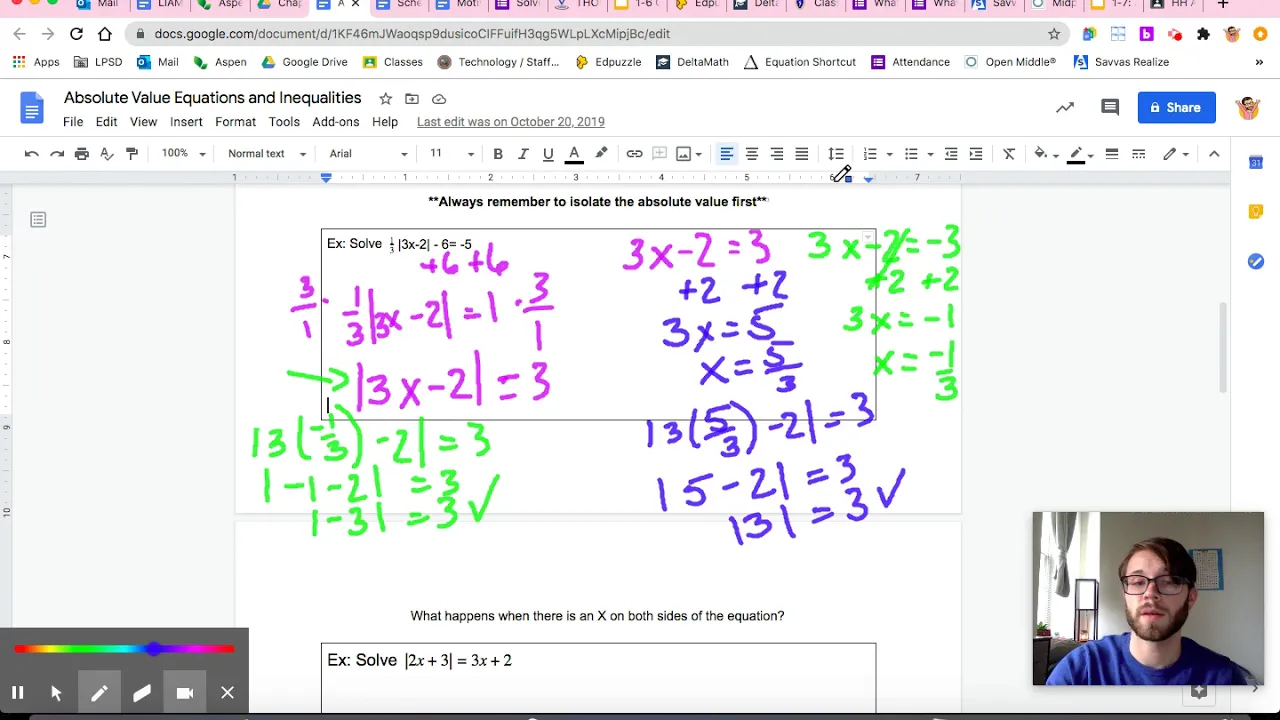Select left align

[x=727, y=154]
